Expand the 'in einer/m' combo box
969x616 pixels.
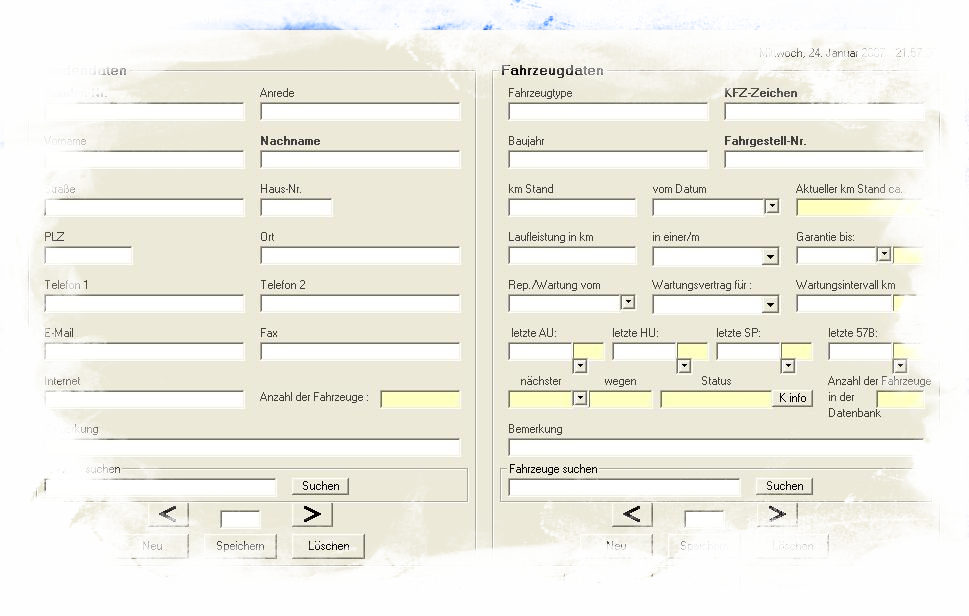pos(770,256)
